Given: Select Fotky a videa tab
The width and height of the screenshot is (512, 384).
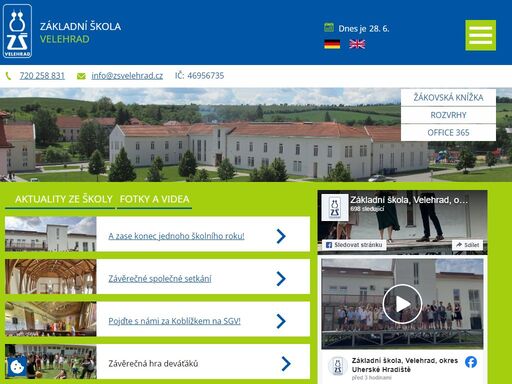Looking at the screenshot, I should [x=154, y=199].
